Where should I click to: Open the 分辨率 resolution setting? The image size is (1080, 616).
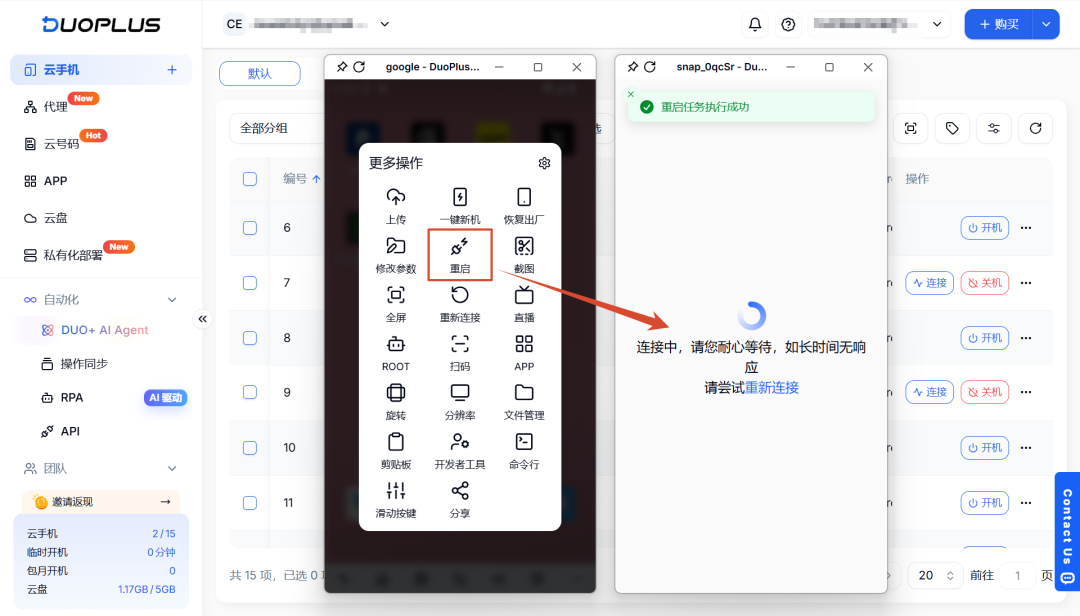[459, 402]
